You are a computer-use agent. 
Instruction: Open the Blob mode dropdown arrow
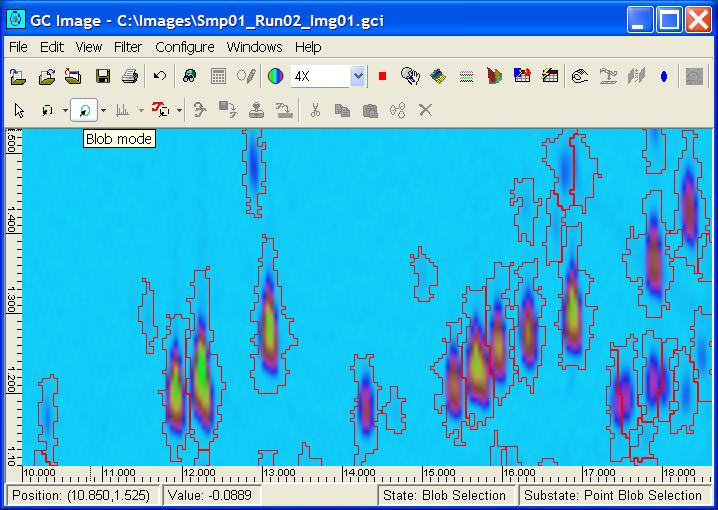coord(104,110)
